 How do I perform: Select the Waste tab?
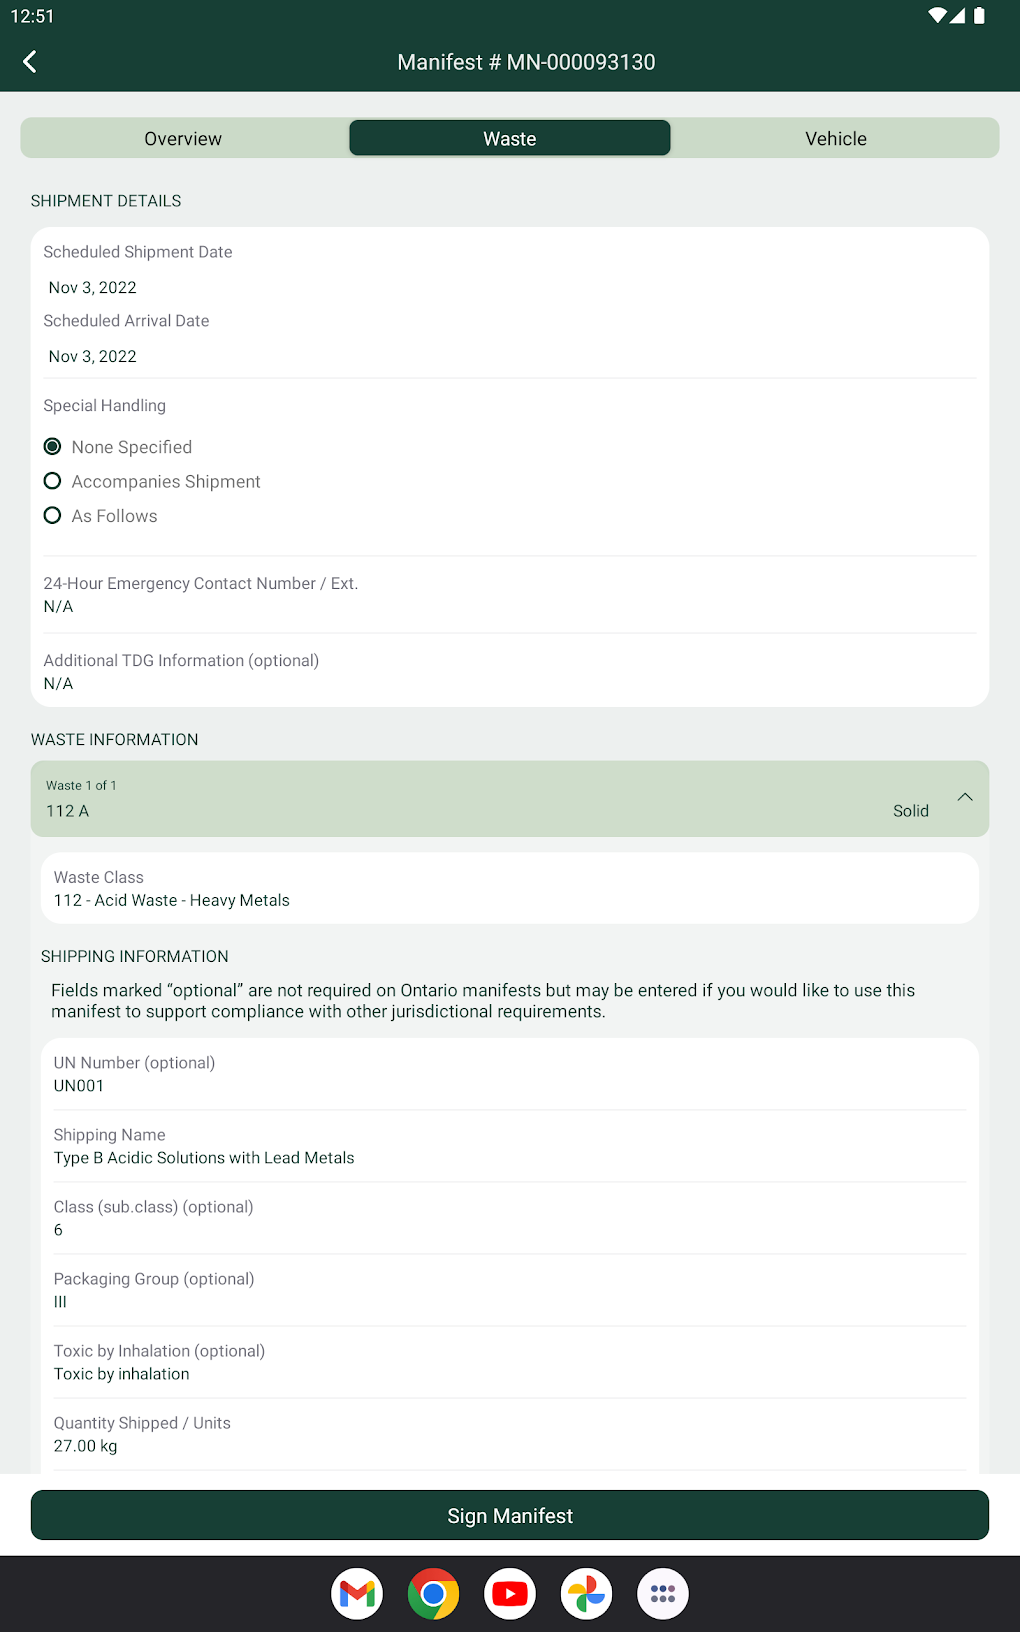point(510,138)
